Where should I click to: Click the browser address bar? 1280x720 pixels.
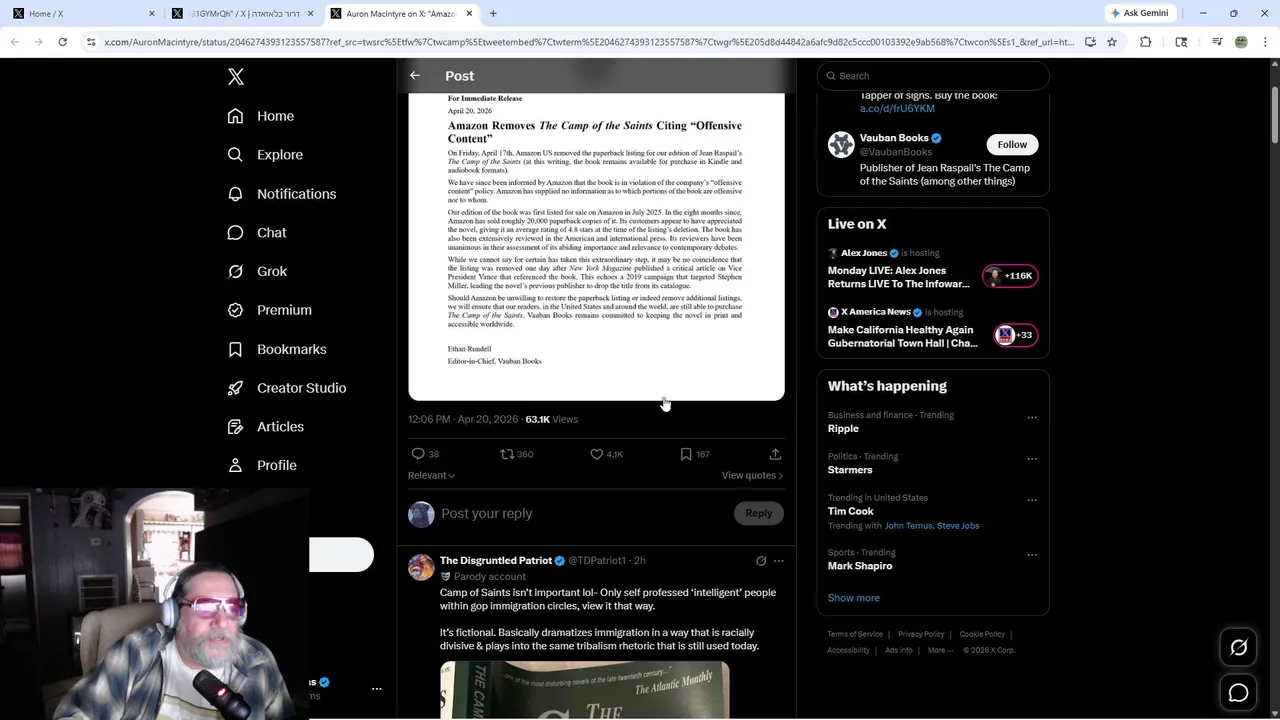pyautogui.click(x=588, y=42)
